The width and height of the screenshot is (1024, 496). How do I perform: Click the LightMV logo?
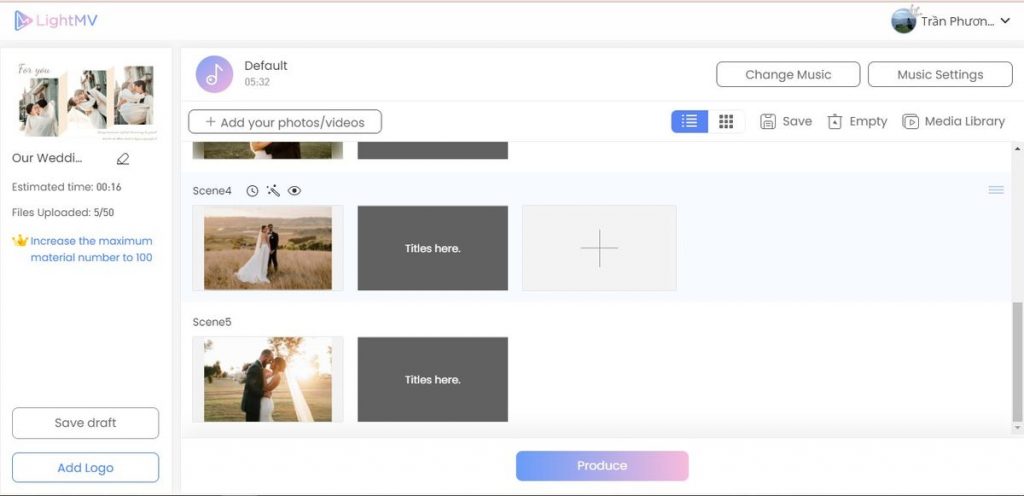(x=56, y=21)
